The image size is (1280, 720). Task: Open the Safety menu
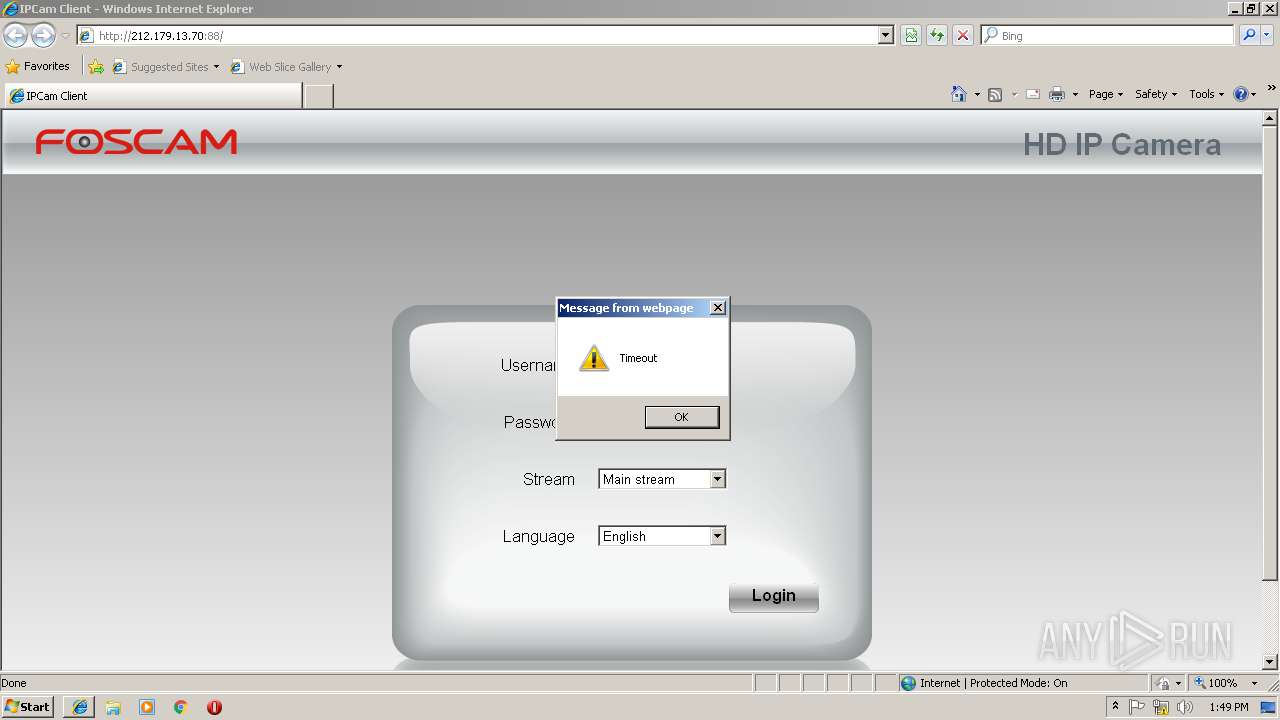(x=1156, y=94)
